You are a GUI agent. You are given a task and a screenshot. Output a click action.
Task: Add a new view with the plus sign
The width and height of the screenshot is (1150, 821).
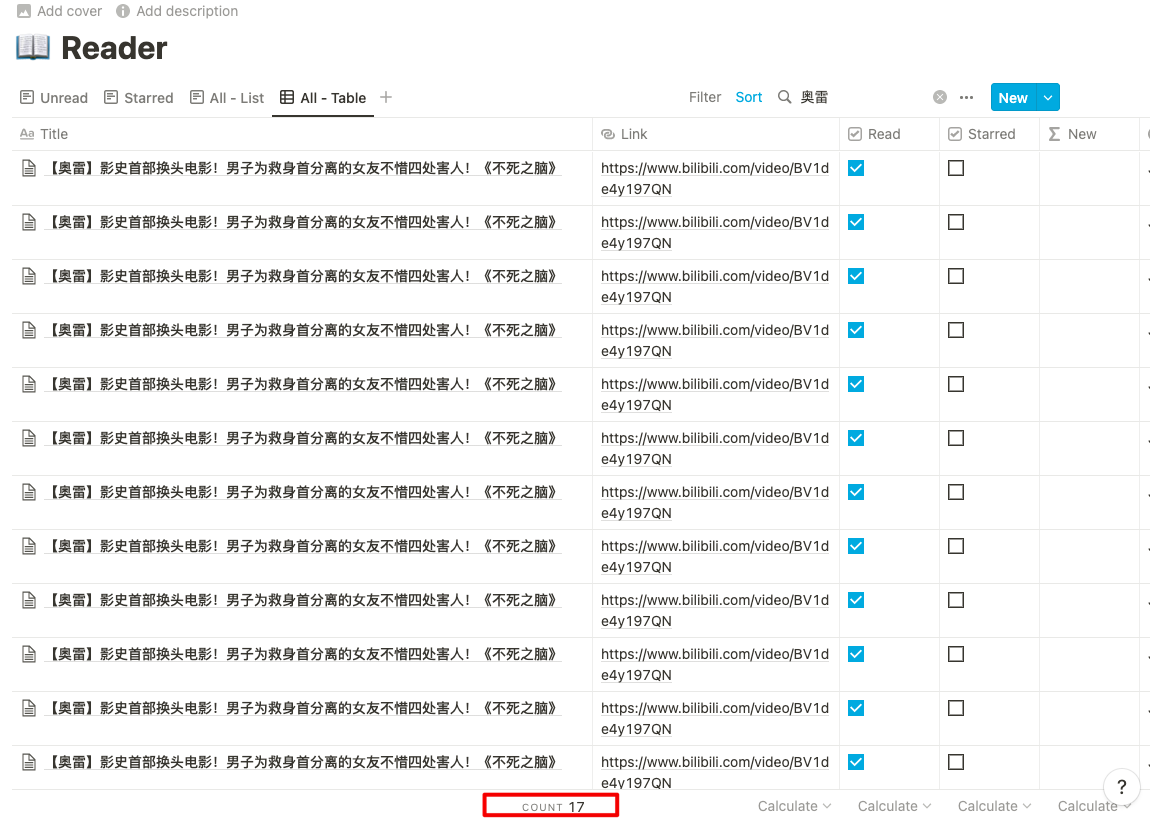(385, 97)
